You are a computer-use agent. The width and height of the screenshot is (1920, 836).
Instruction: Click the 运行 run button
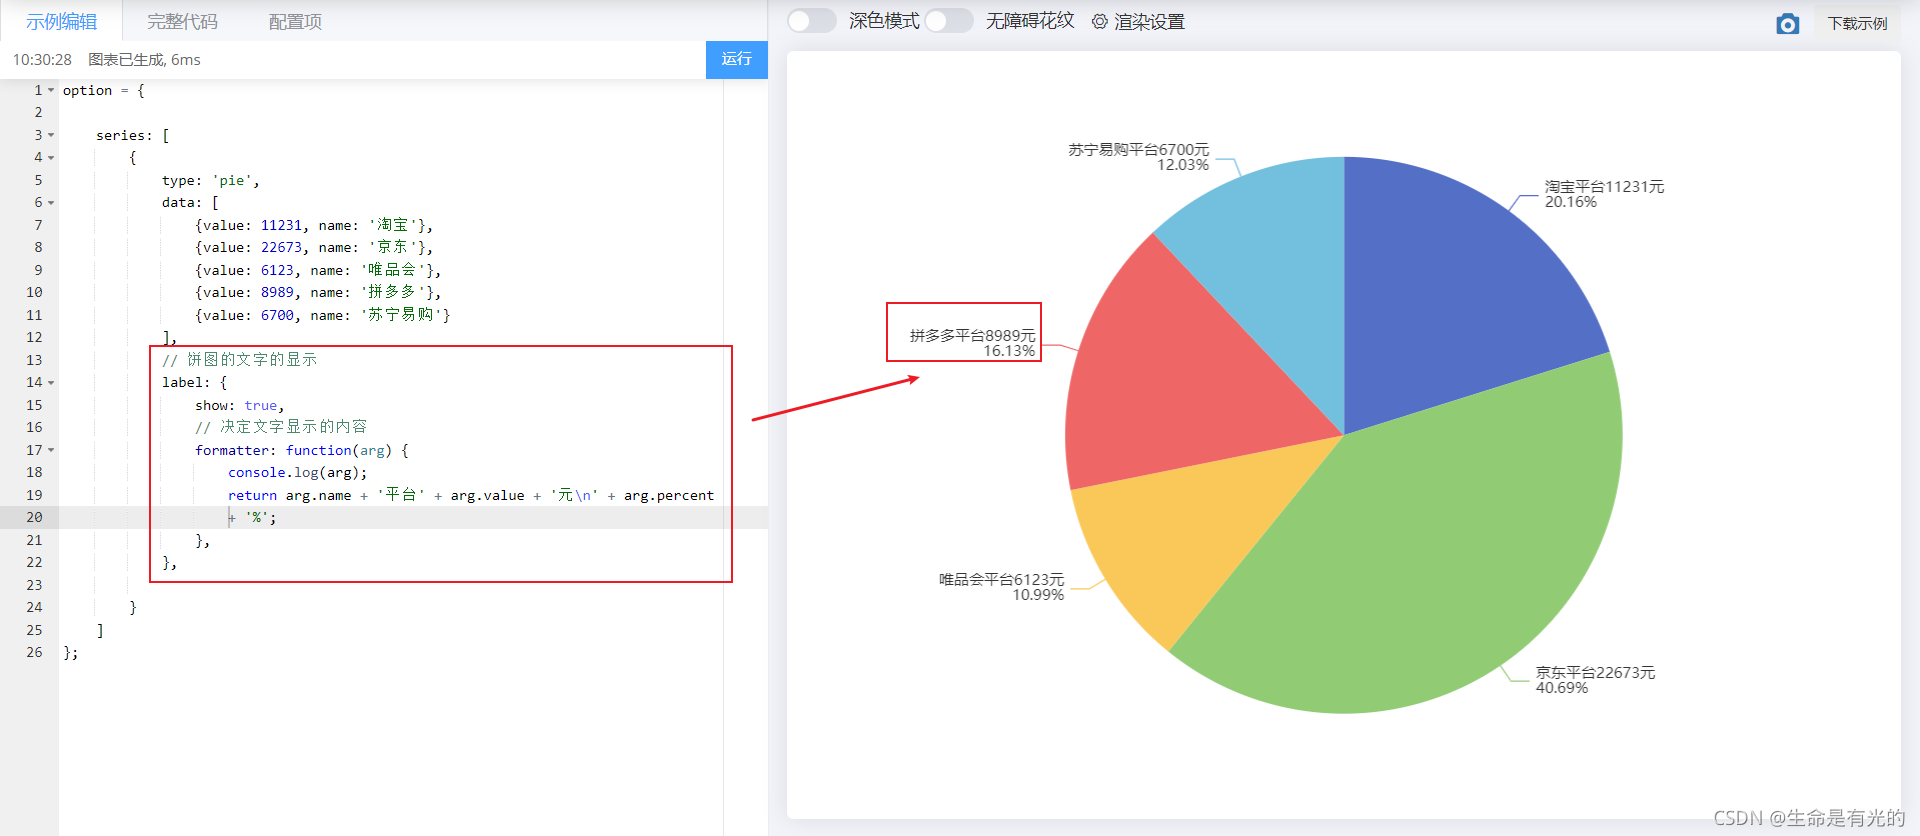click(x=737, y=59)
